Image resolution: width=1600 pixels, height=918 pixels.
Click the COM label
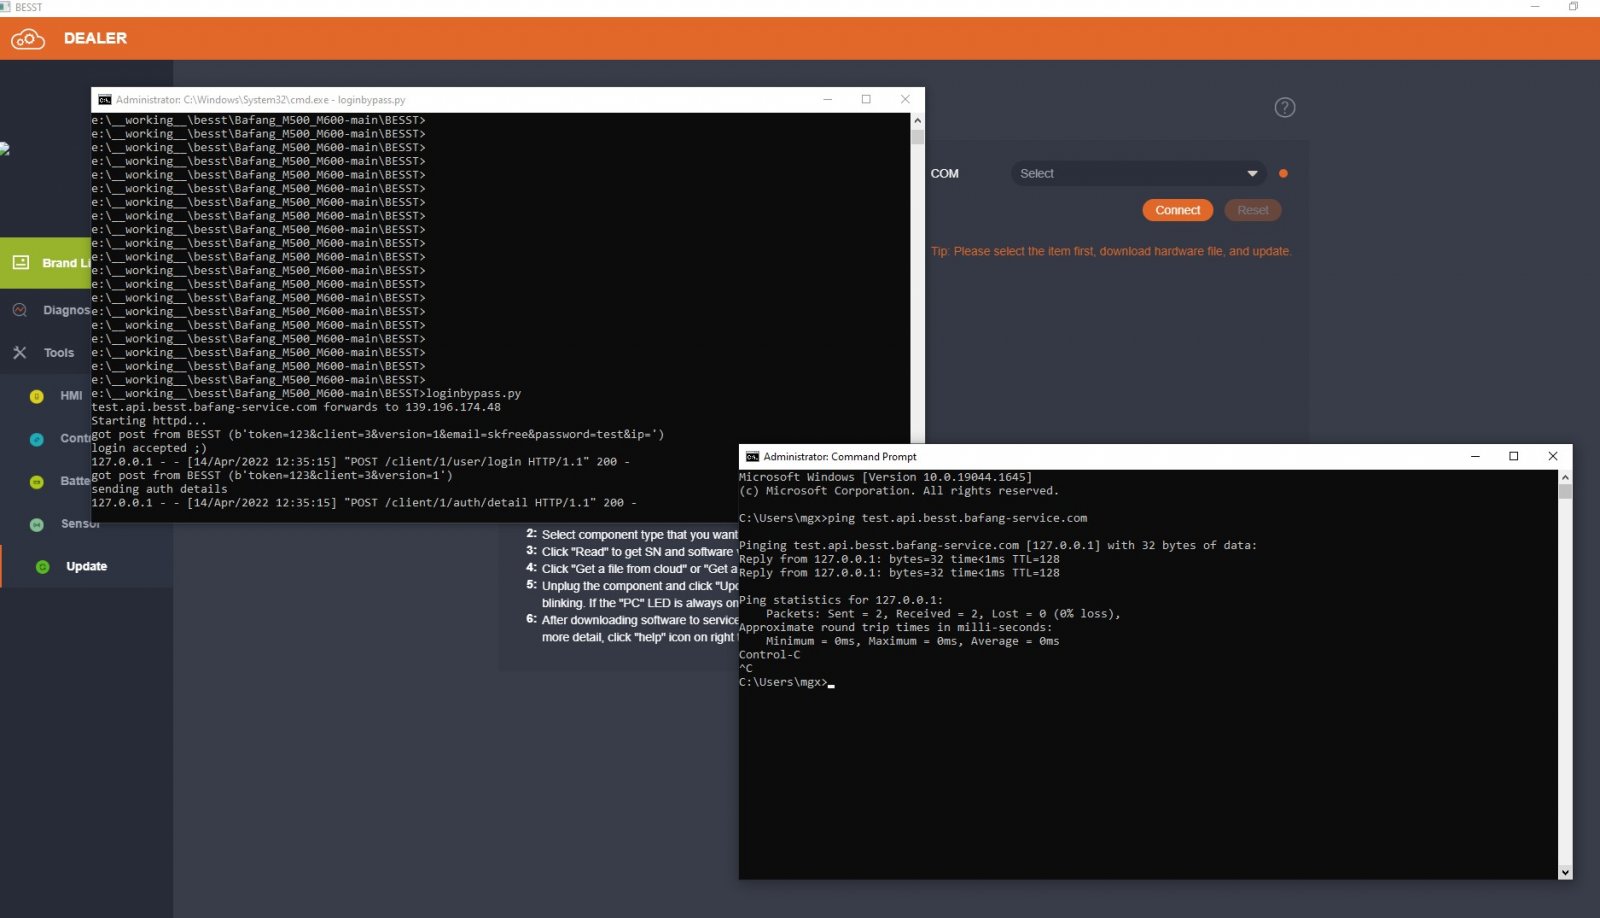[944, 174]
